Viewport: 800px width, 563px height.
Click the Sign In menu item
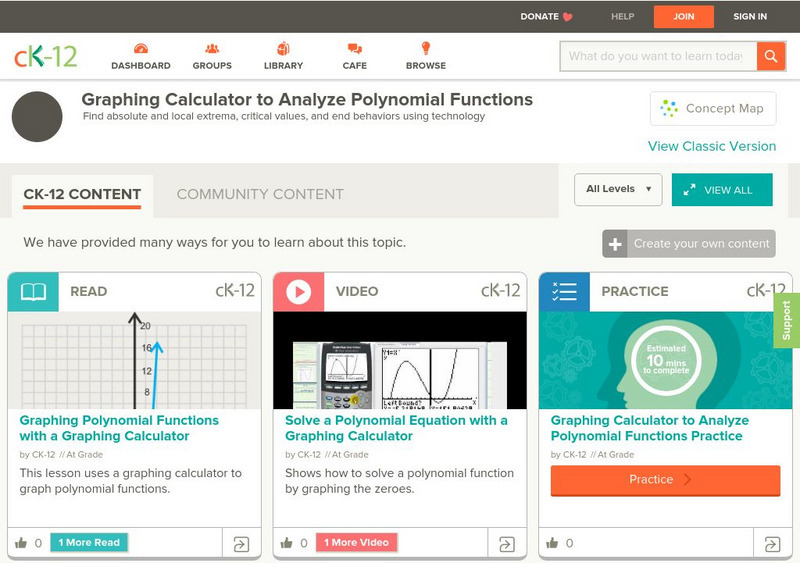(750, 17)
